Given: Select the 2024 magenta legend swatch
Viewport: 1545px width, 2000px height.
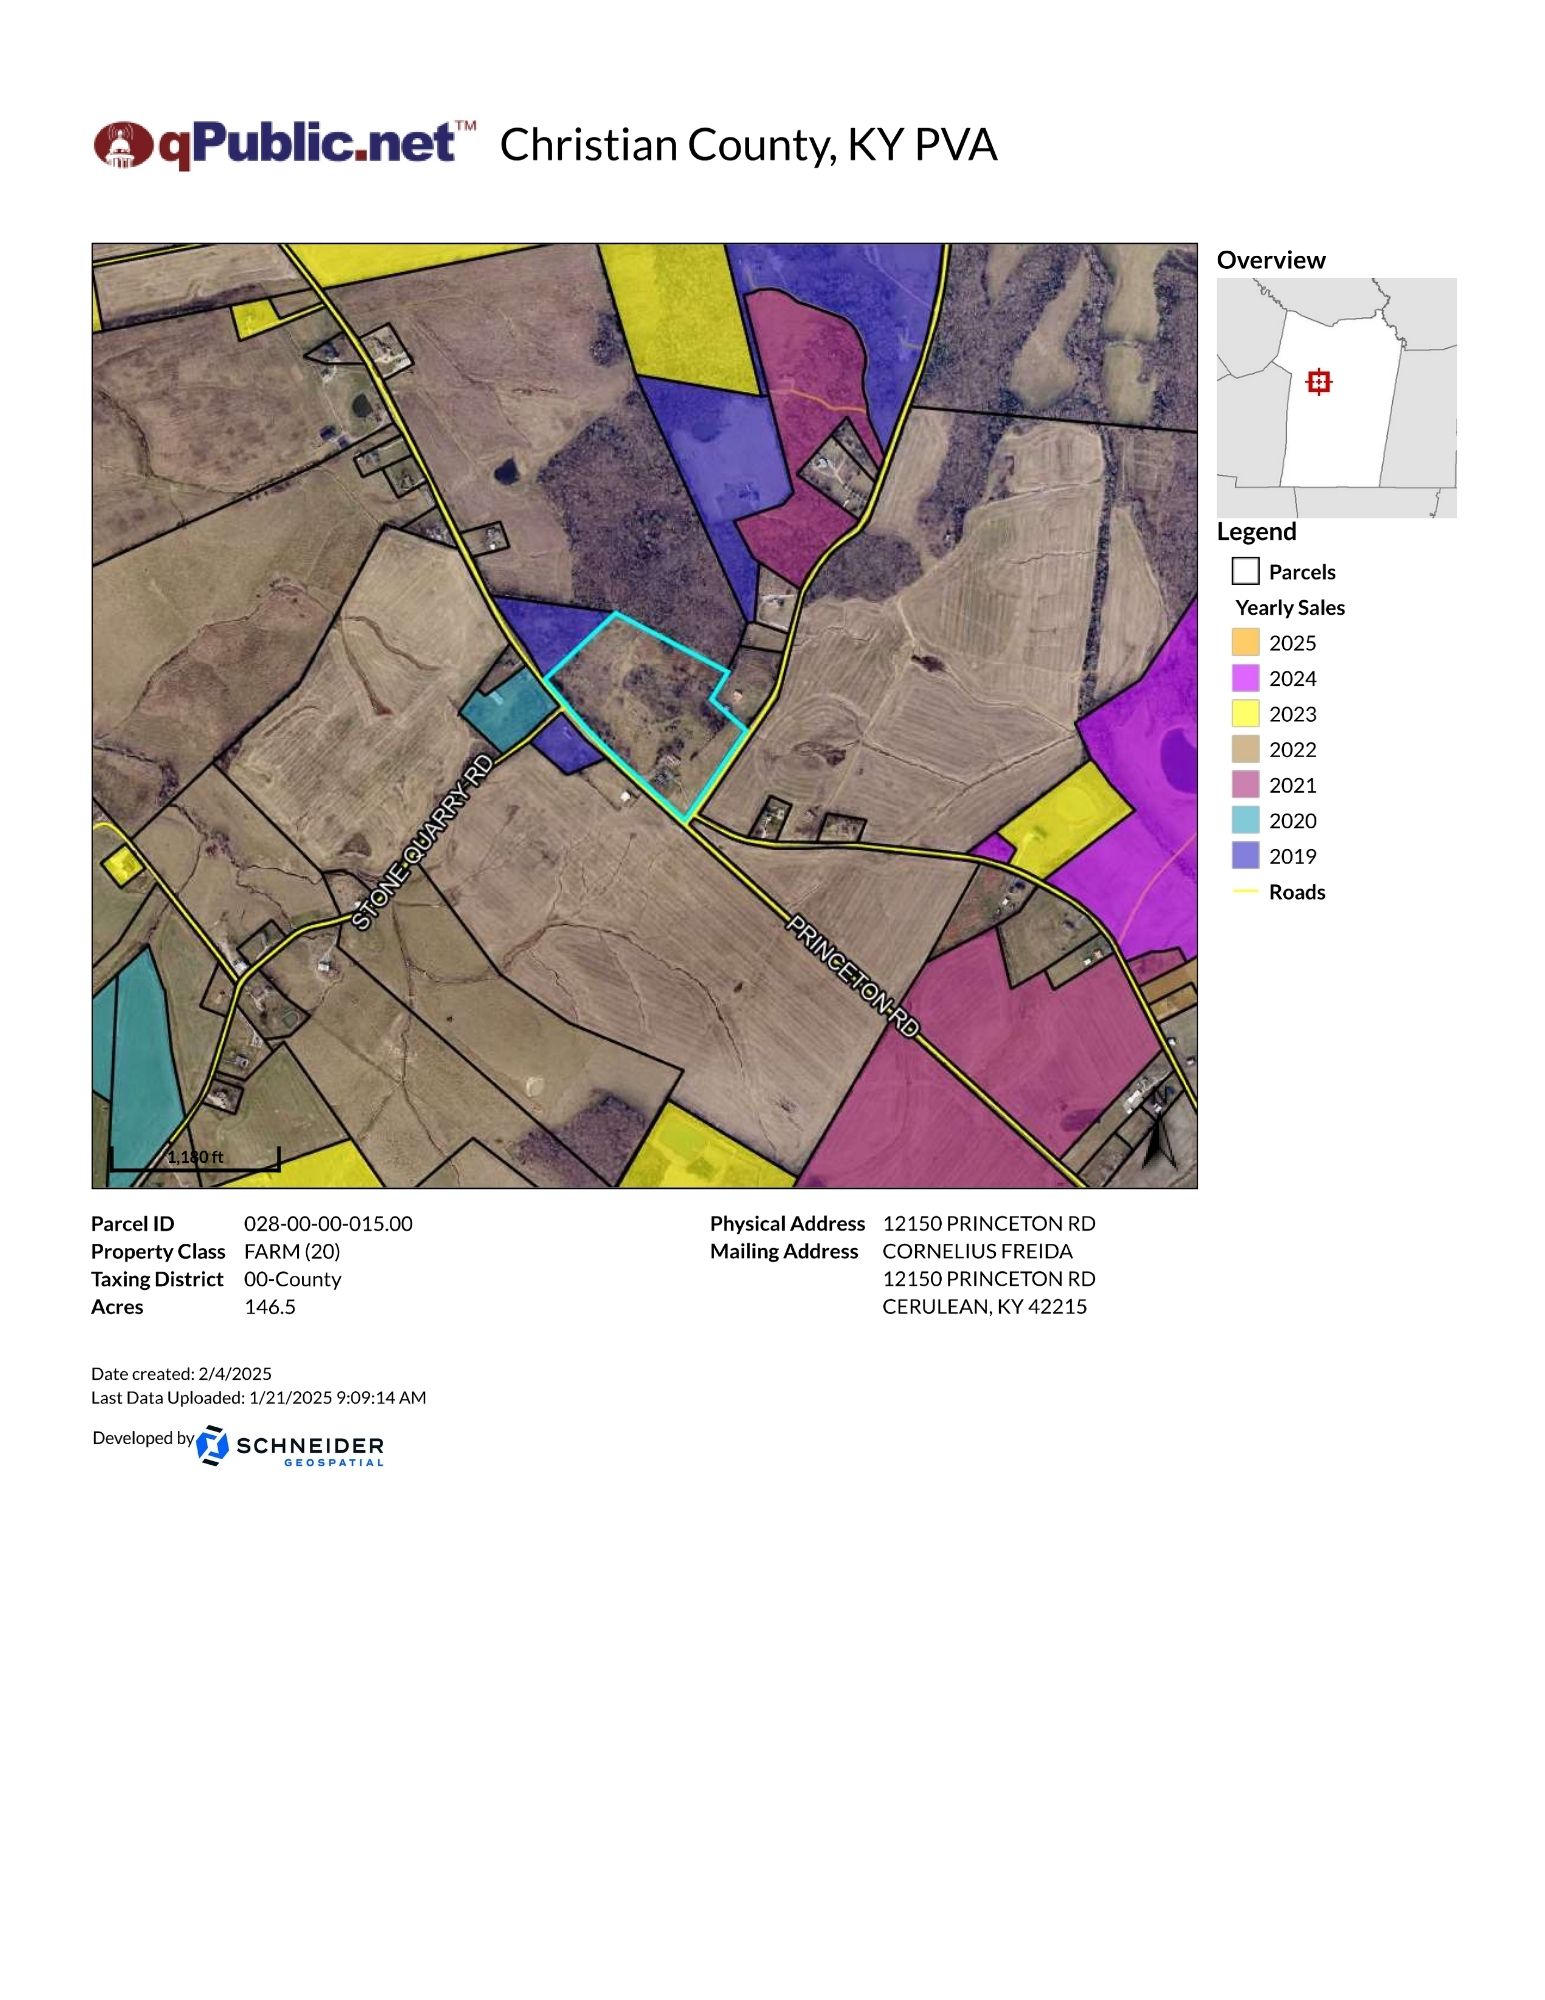Looking at the screenshot, I should tap(1245, 678).
